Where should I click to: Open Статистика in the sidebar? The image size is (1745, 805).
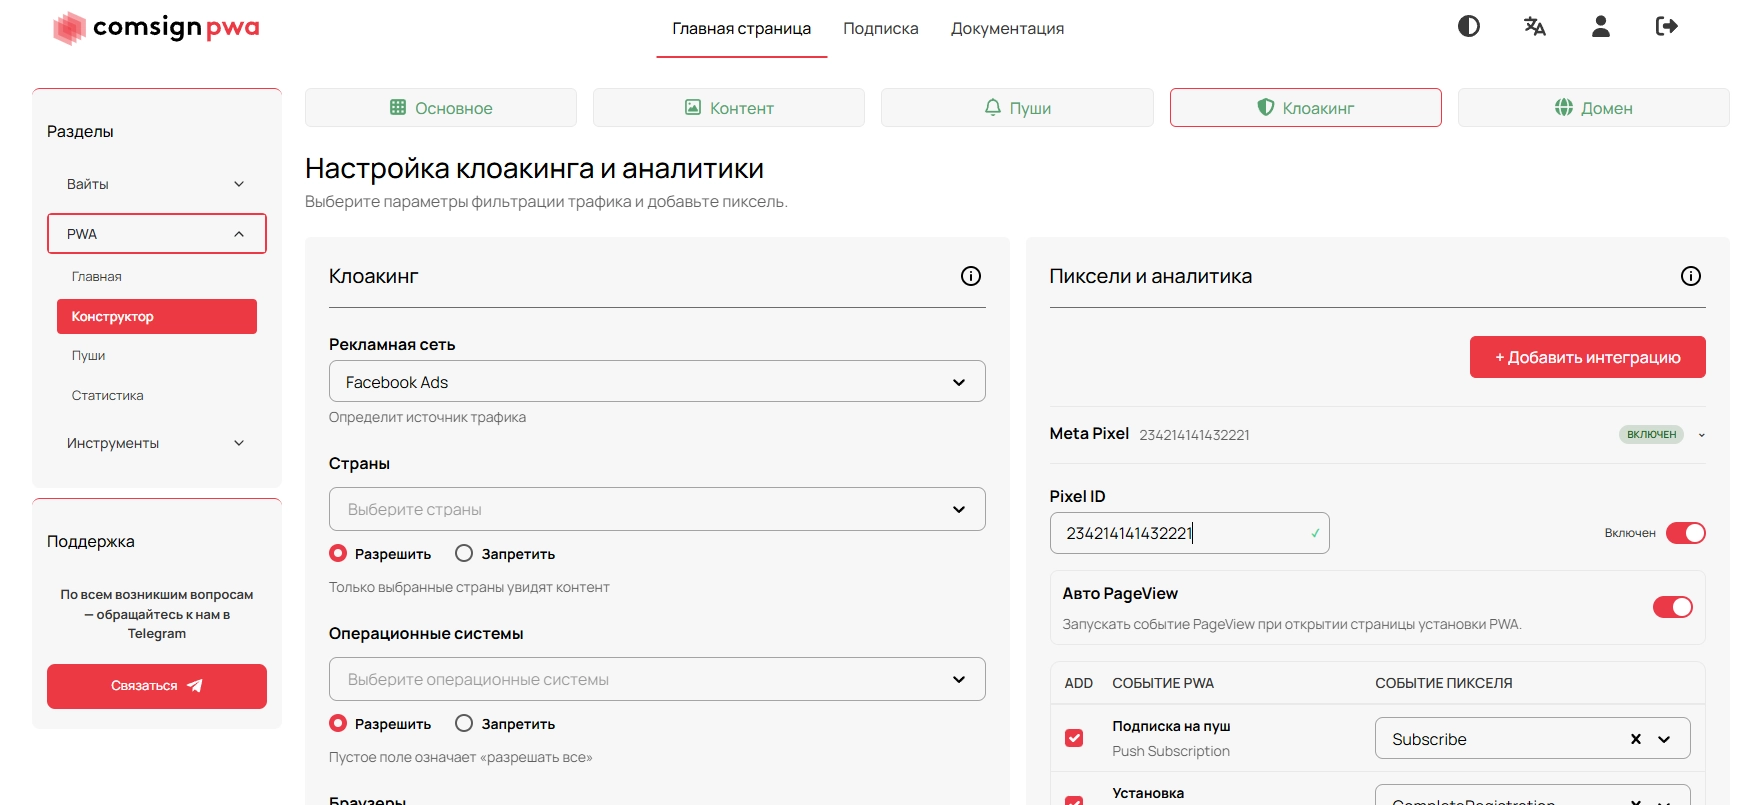107,395
